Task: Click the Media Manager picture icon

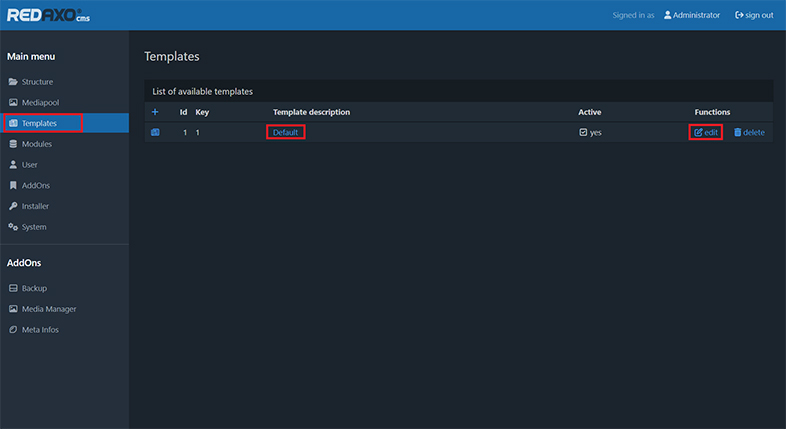Action: click(x=13, y=309)
